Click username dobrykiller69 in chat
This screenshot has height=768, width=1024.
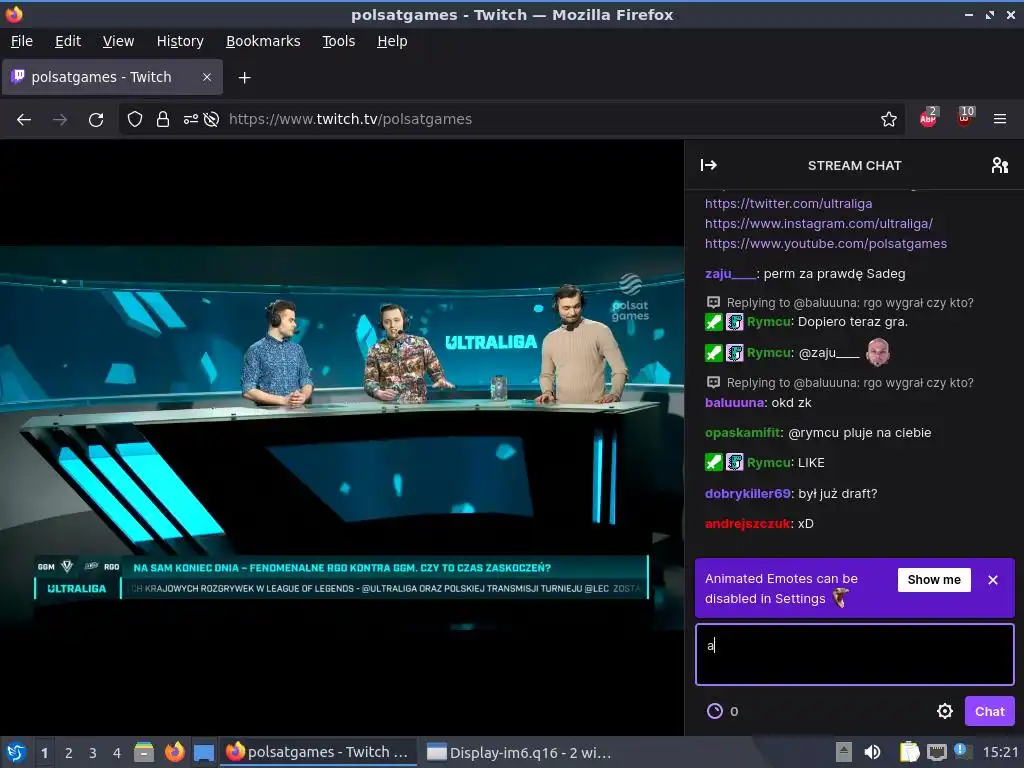748,493
